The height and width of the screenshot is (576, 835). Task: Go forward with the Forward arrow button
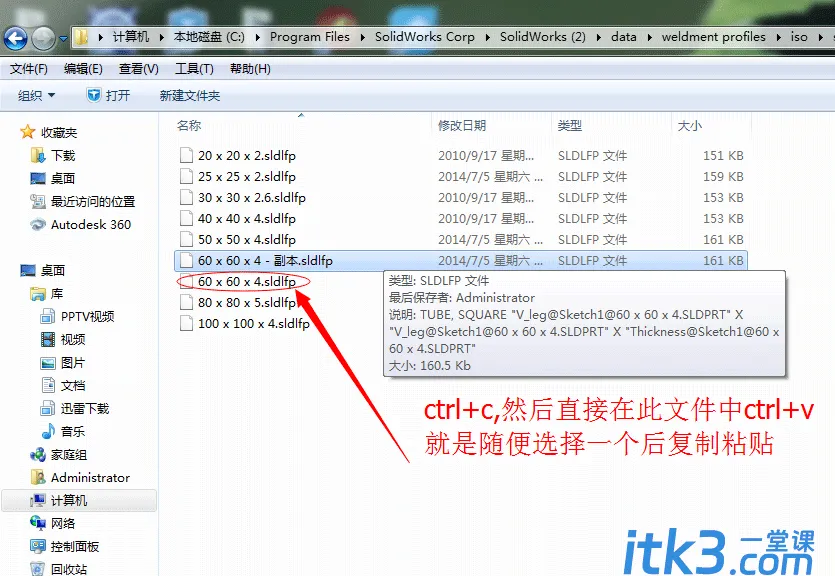[x=44, y=38]
